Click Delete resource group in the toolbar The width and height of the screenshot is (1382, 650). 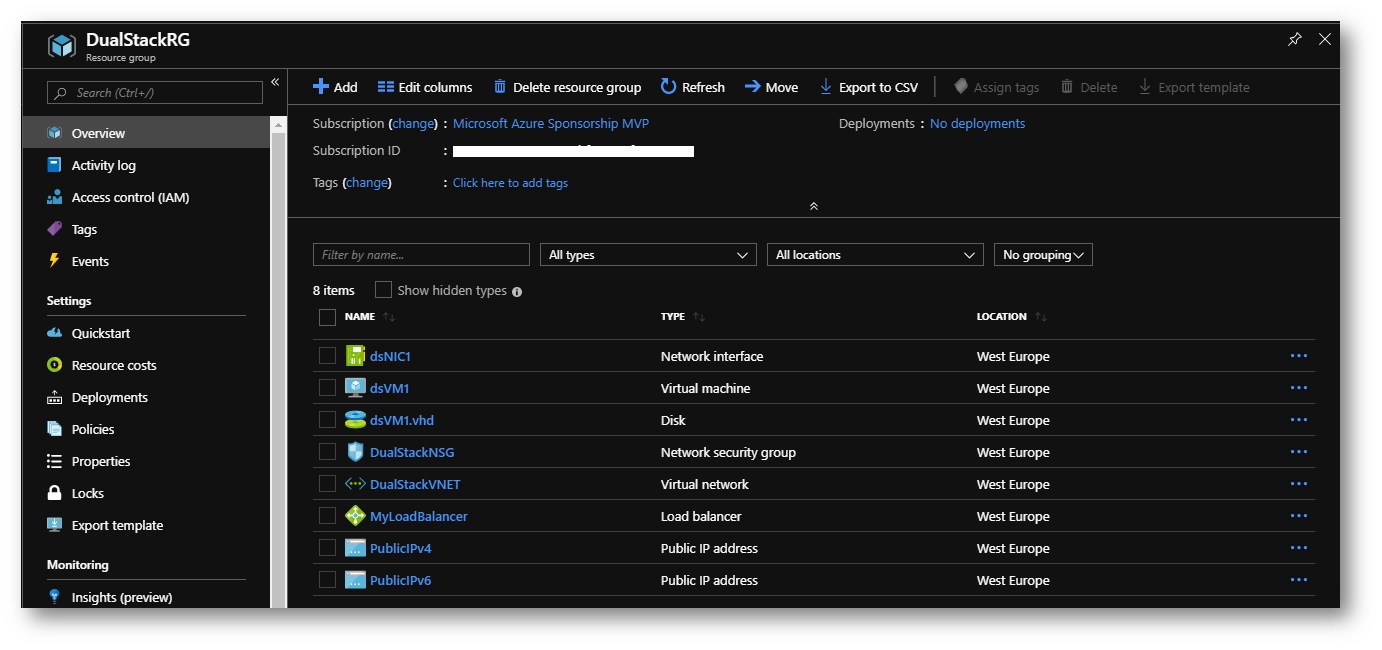tap(567, 87)
